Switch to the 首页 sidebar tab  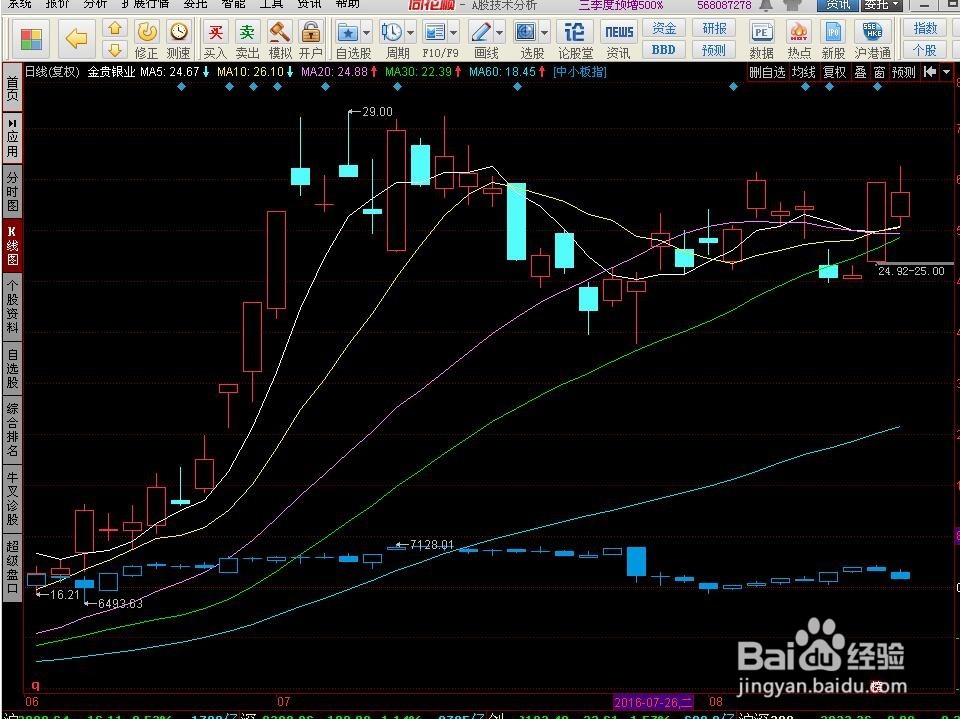(x=12, y=89)
